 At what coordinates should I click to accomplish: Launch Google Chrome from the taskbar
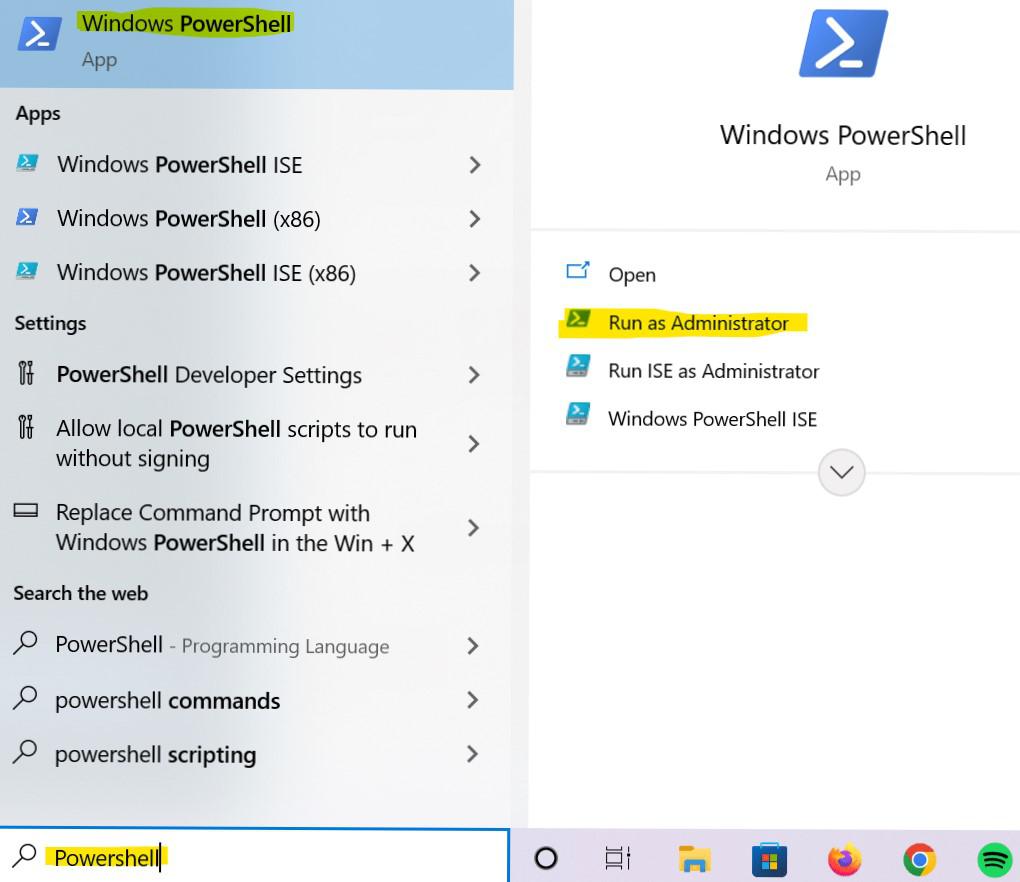point(919,860)
